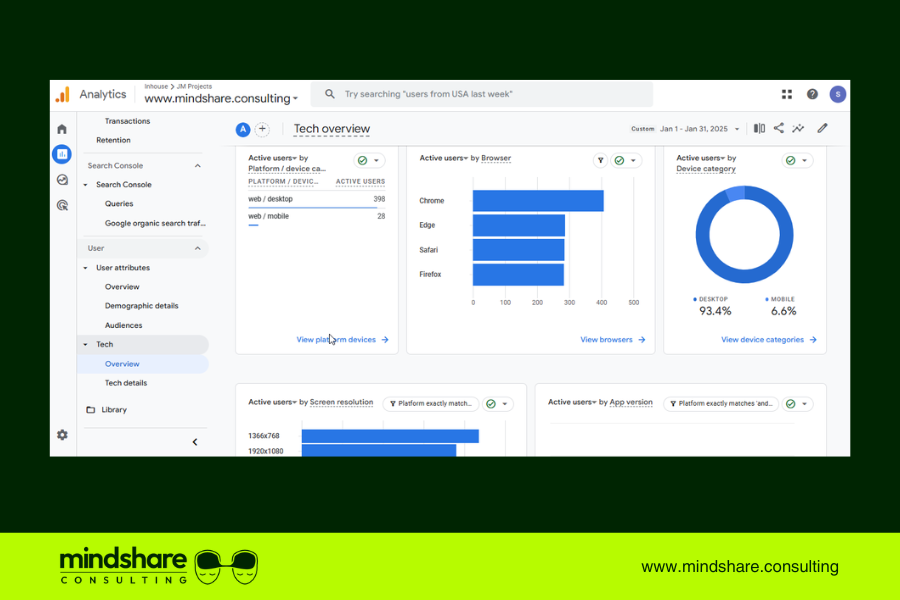Open Retention report in sidebar
Viewport: 900px width, 600px height.
[x=113, y=140]
